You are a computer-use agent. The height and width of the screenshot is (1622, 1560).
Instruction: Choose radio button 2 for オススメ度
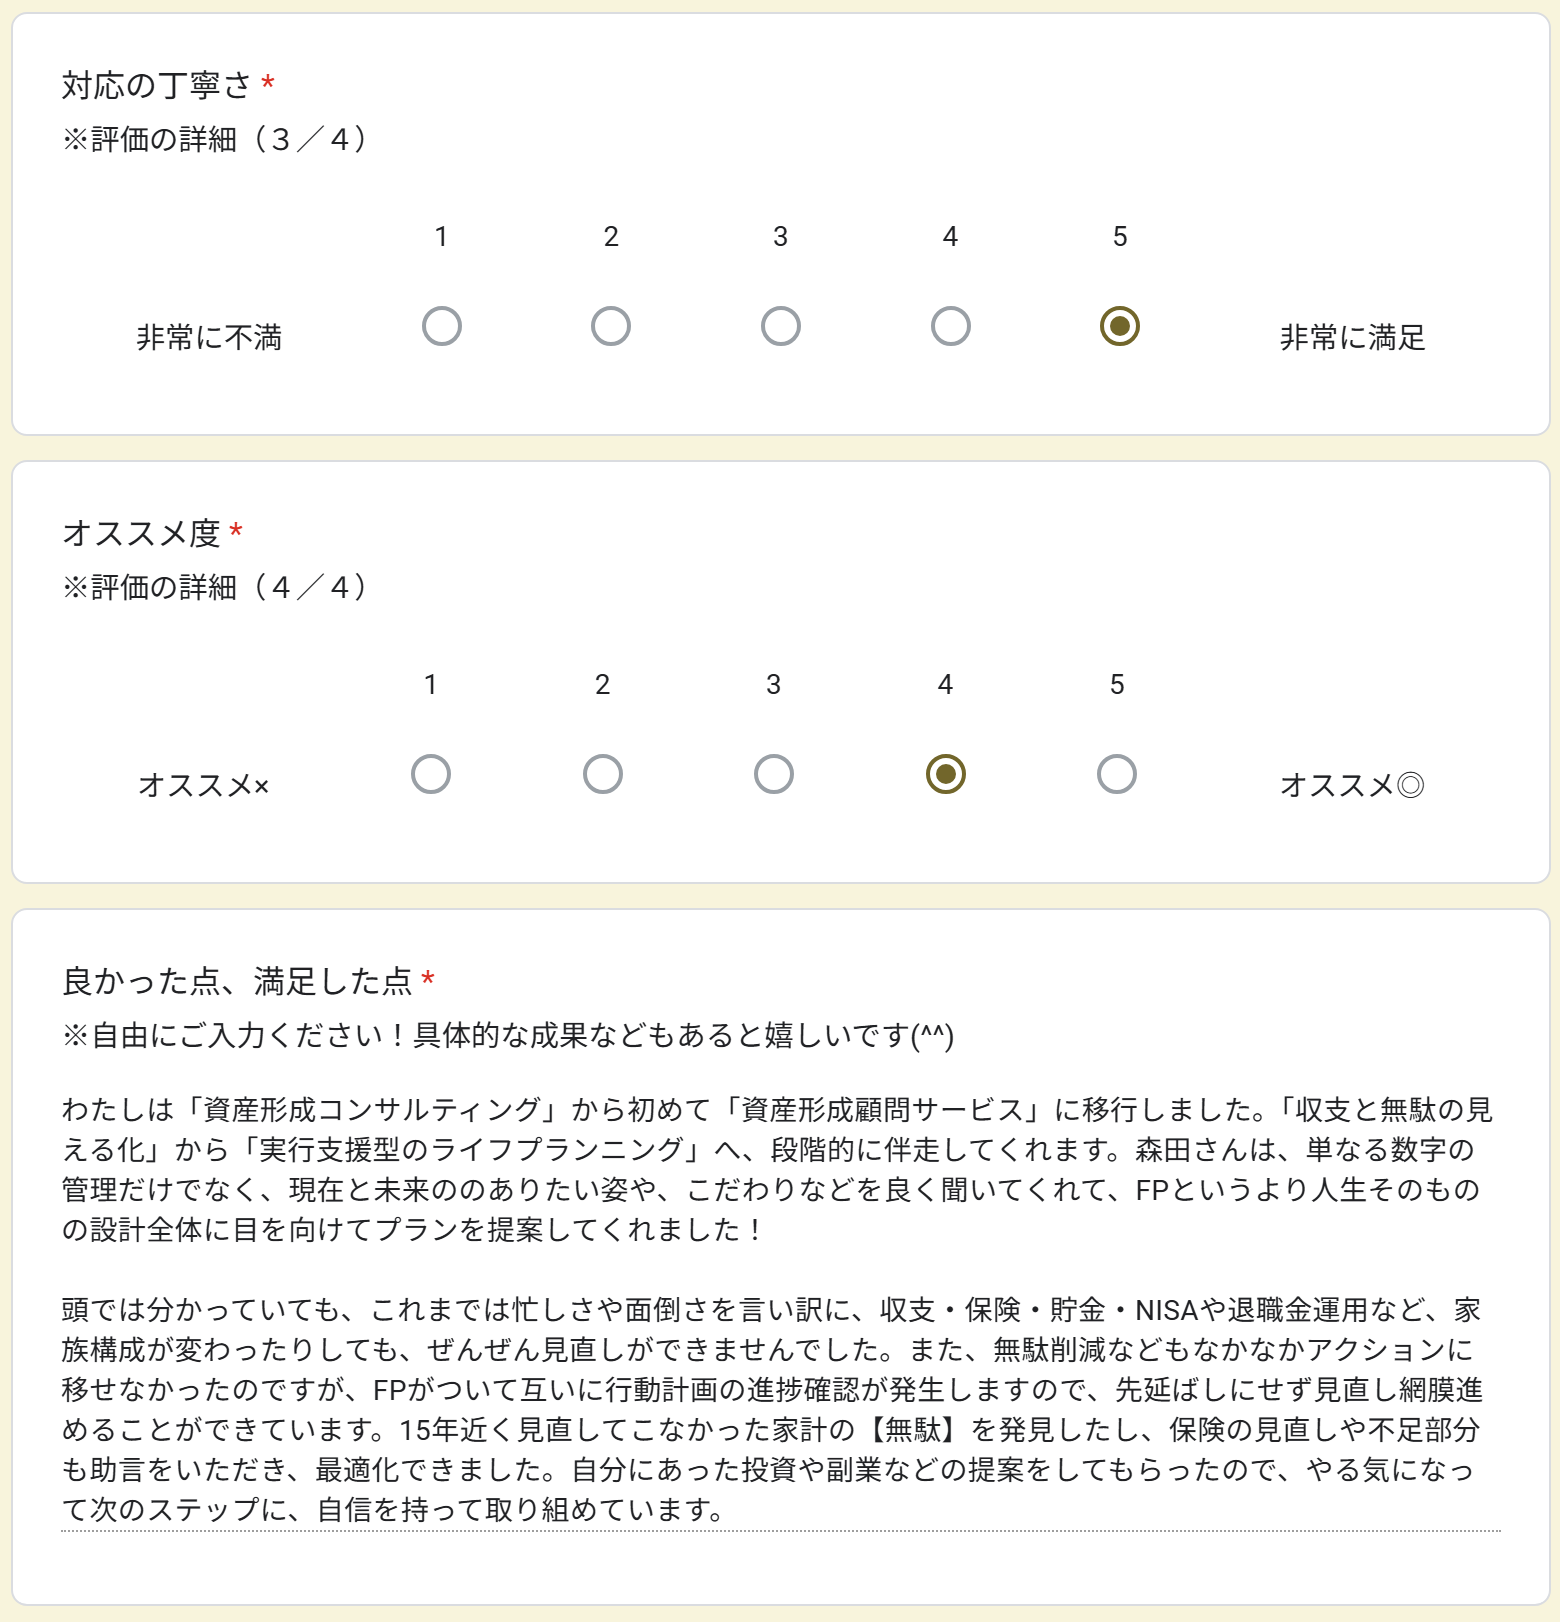tap(603, 774)
